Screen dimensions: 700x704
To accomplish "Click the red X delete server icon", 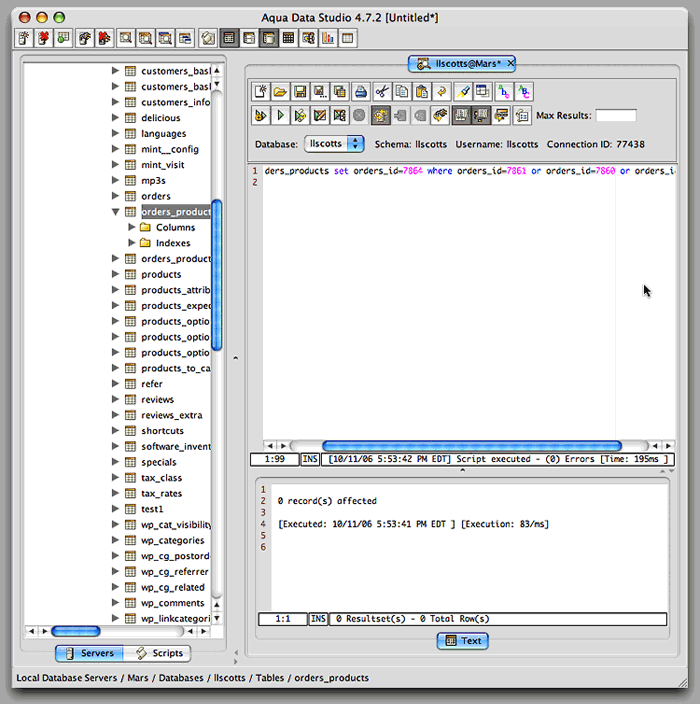I will (x=44, y=38).
